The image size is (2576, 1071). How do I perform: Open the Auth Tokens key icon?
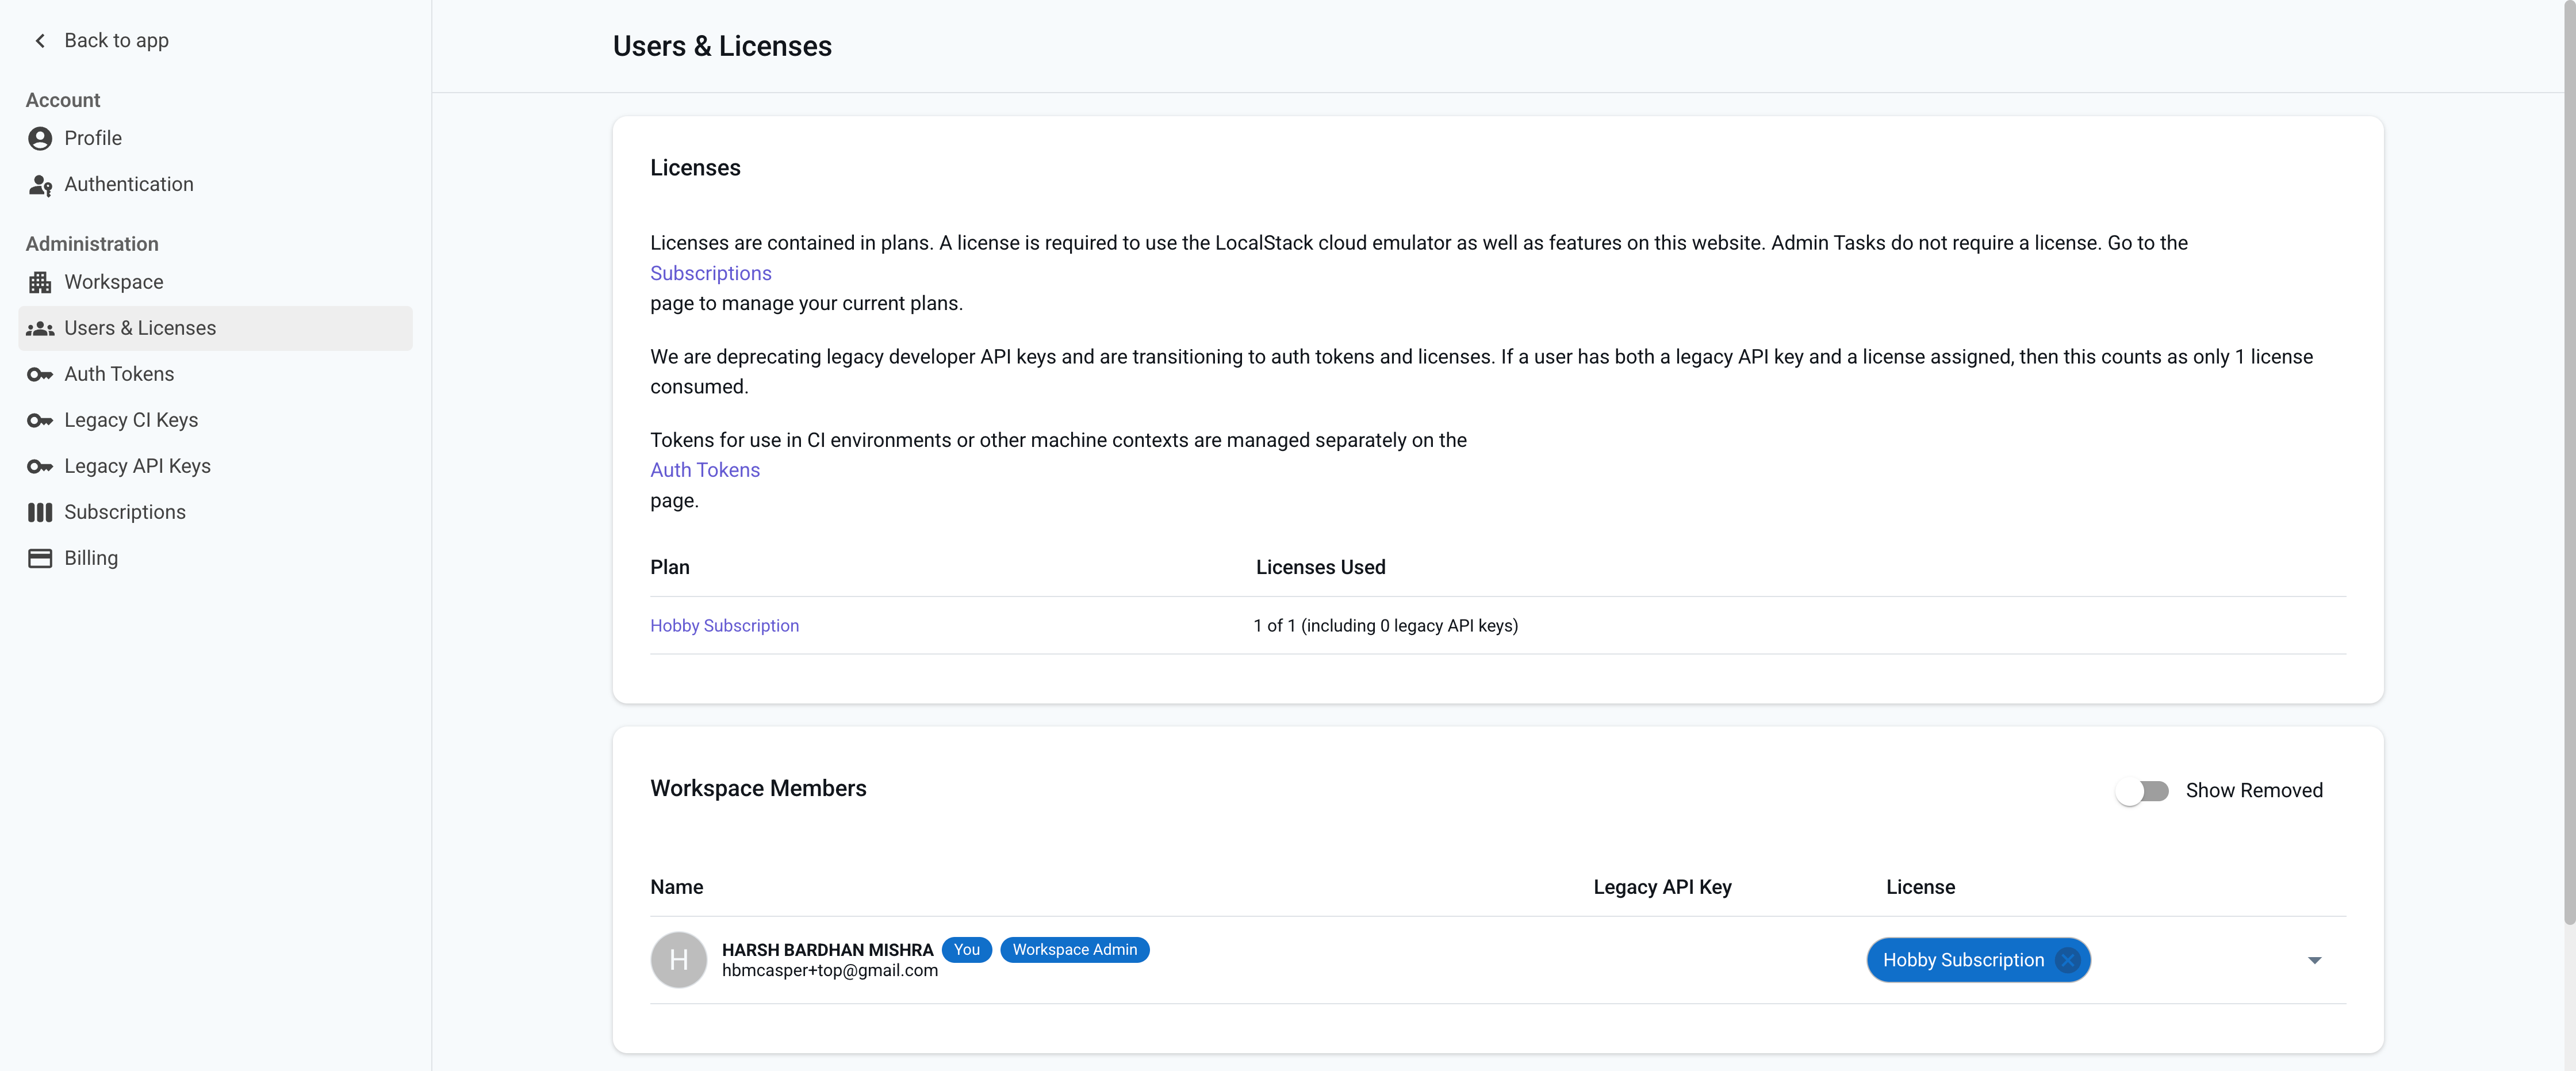(x=39, y=374)
